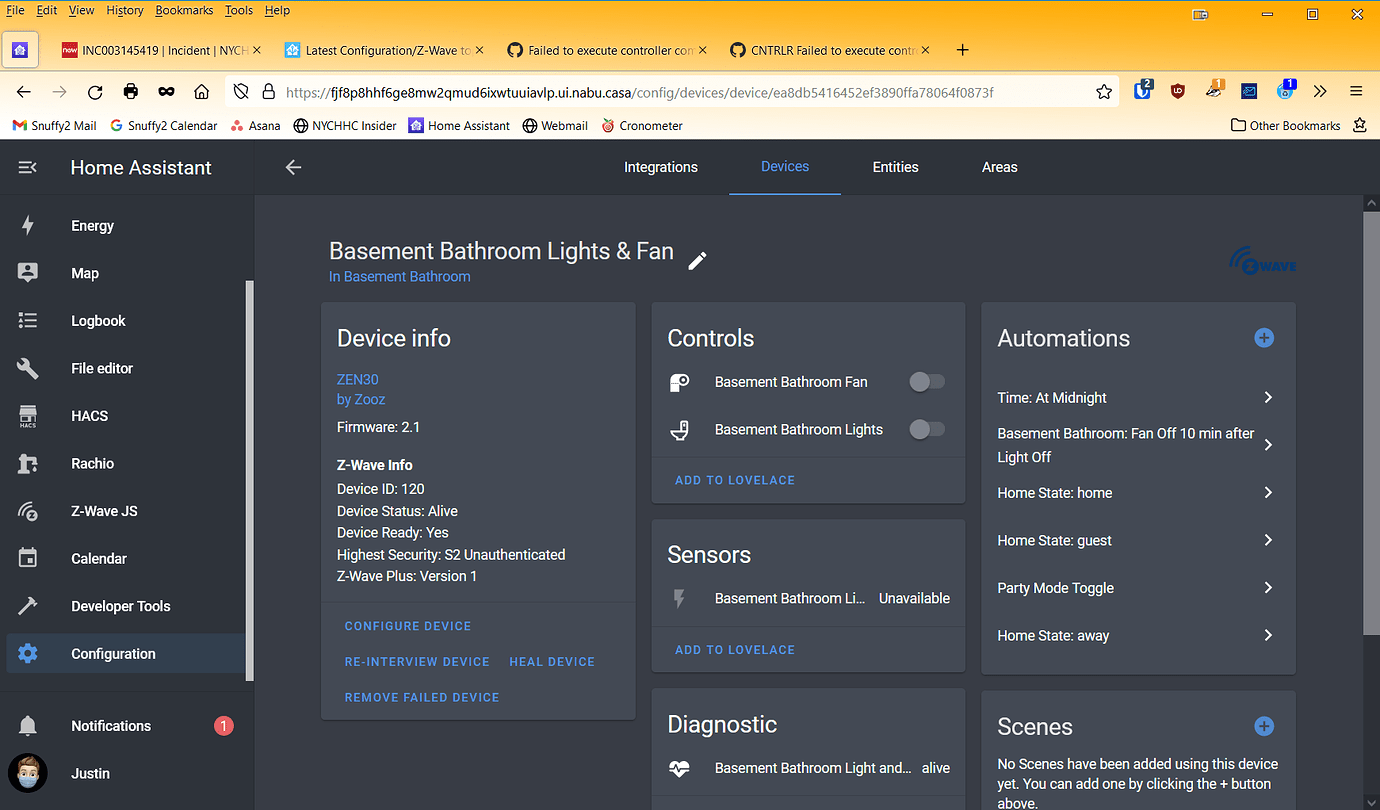Screen dimensions: 1380x810
Task: Click RE-INTERVIEW DEVICE button
Action: pos(417,661)
